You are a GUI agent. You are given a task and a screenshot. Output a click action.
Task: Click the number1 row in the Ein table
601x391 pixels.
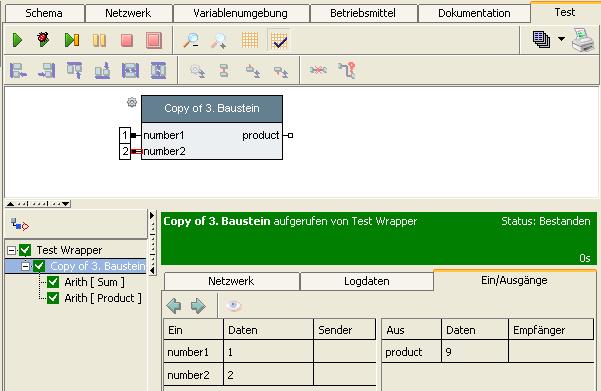[x=269, y=352]
